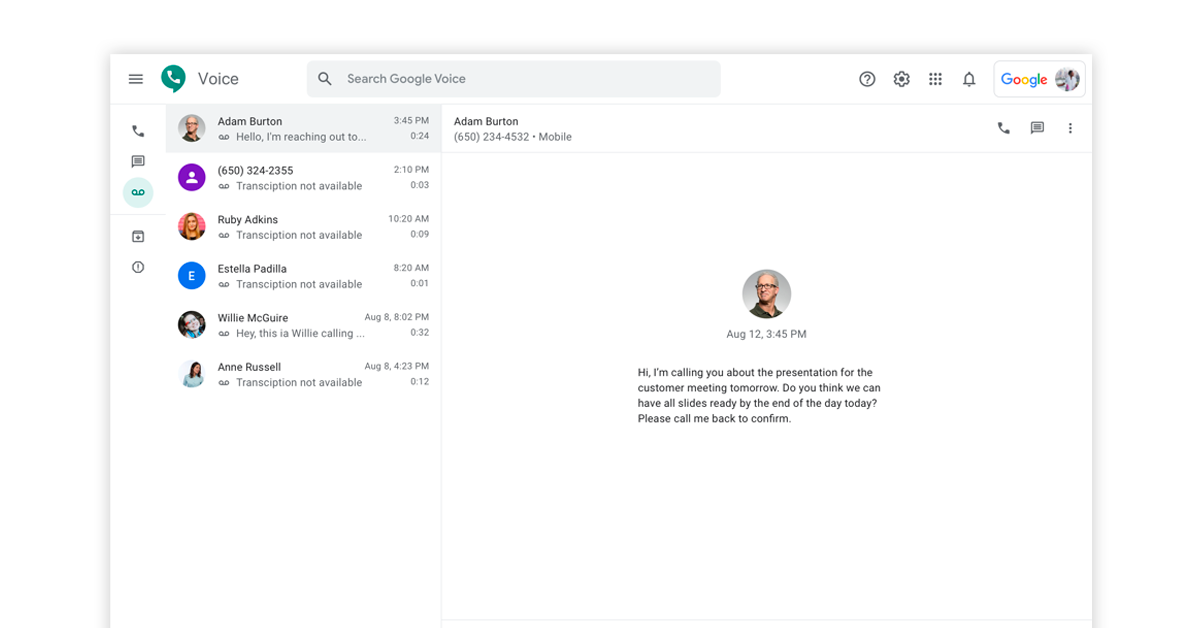Image resolution: width=1200 pixels, height=628 pixels.
Task: Open Settings gear icon
Action: coord(901,79)
